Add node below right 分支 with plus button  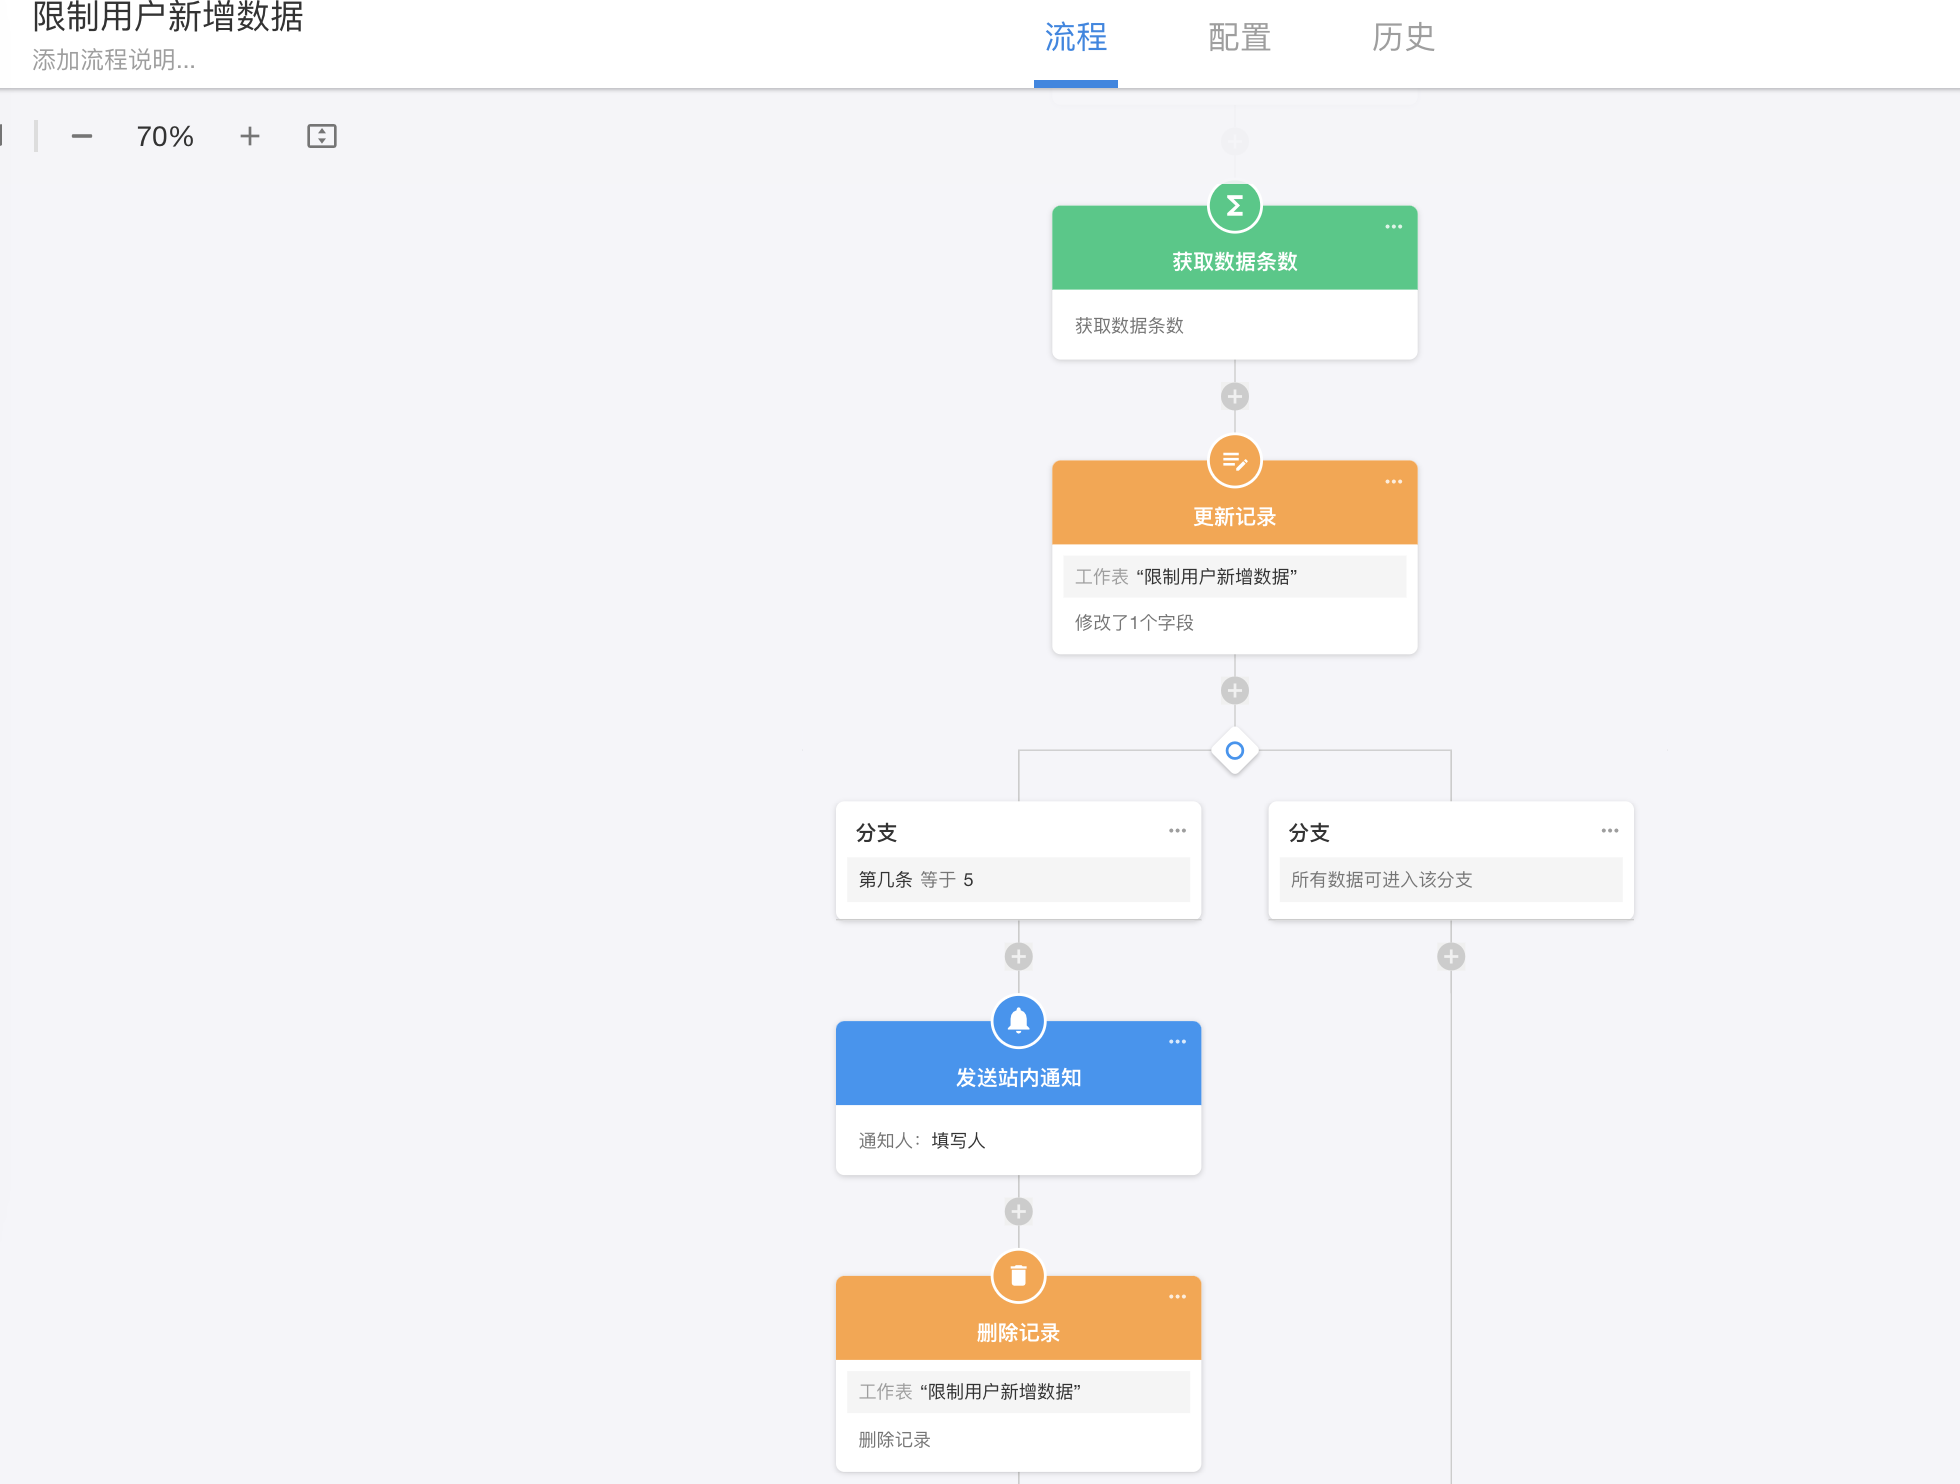coord(1450,957)
